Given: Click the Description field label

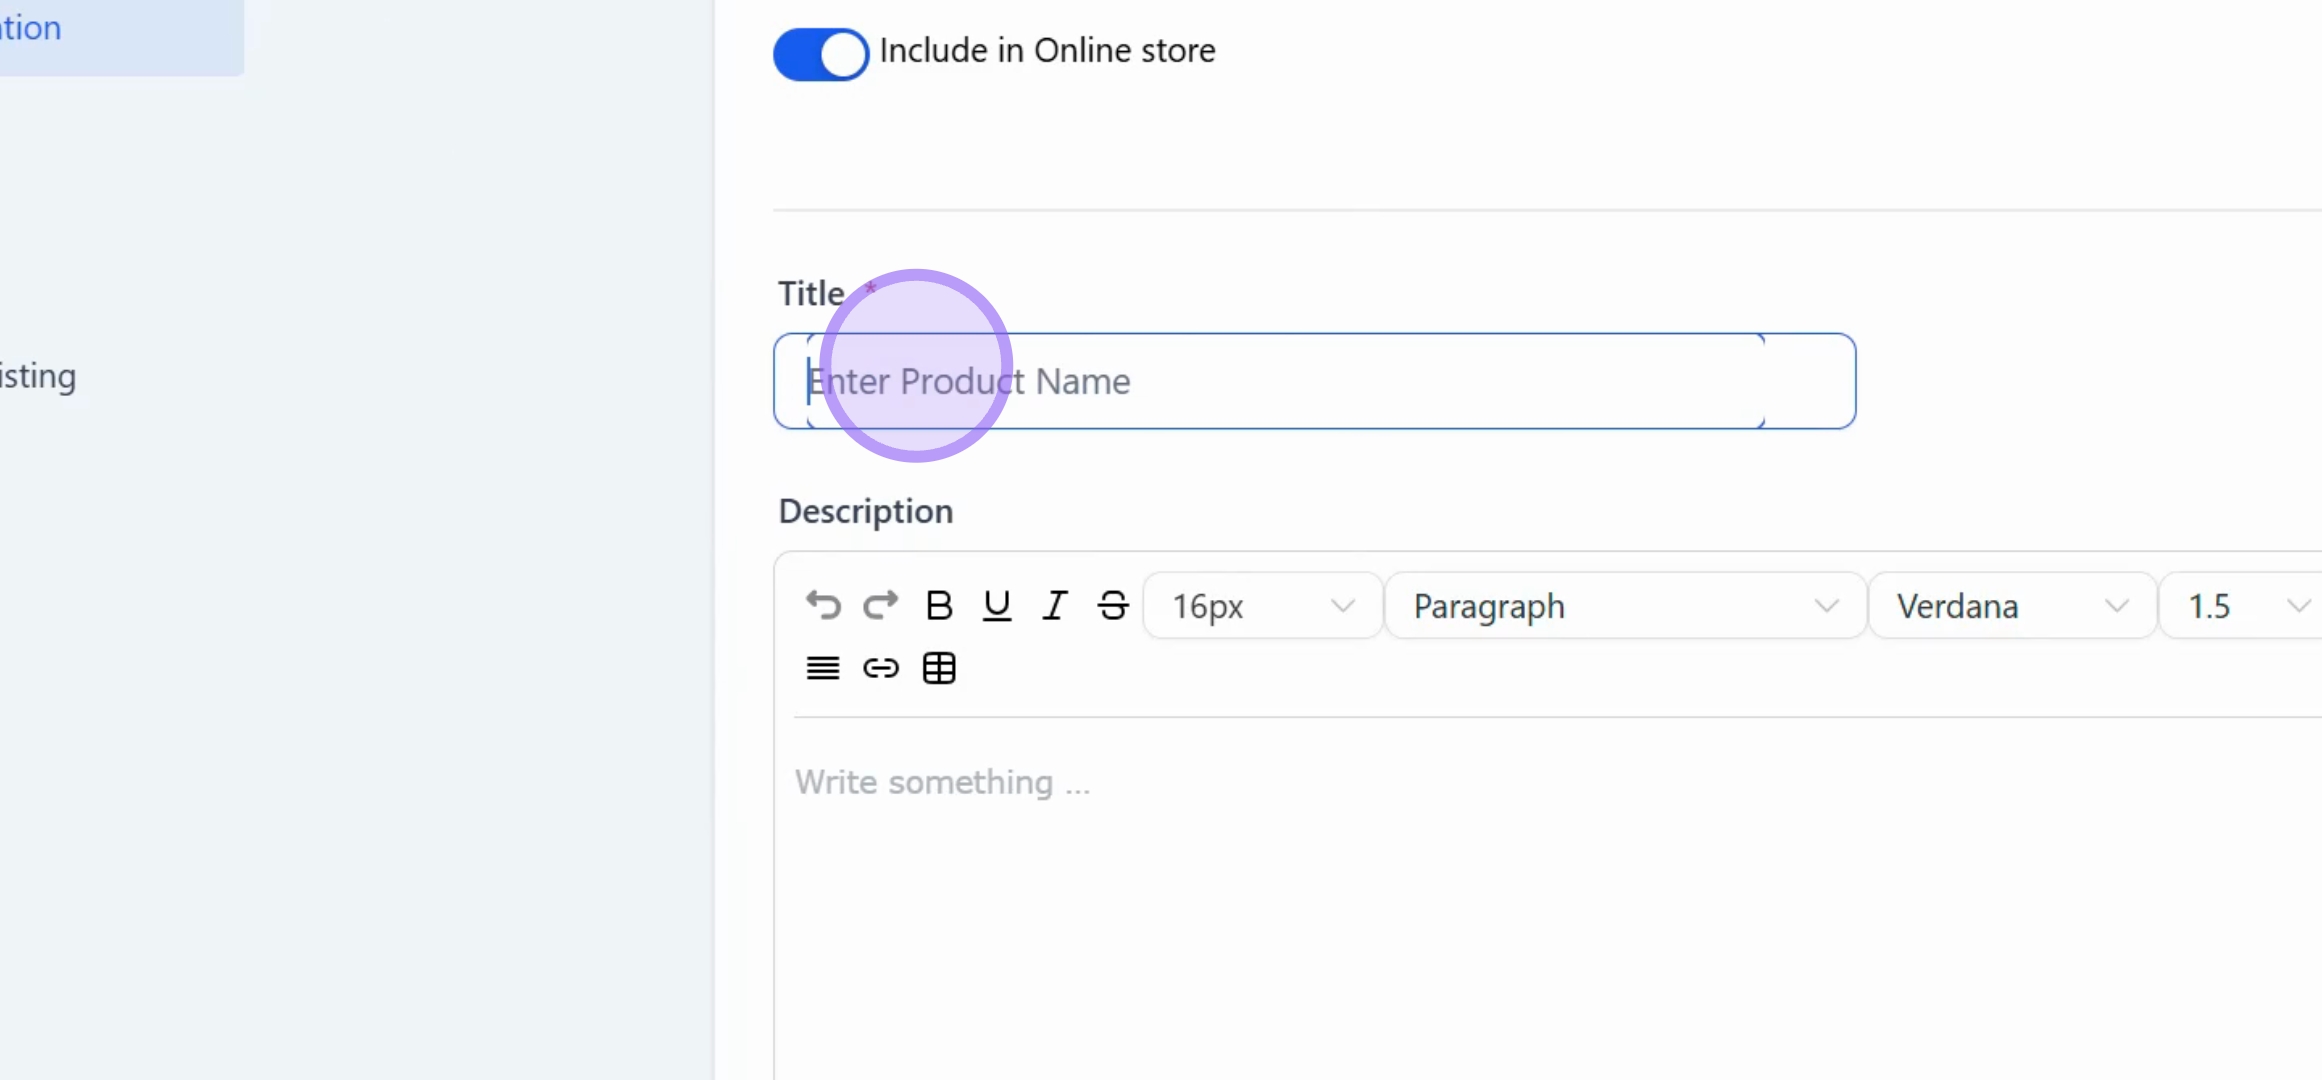Looking at the screenshot, I should 866,512.
